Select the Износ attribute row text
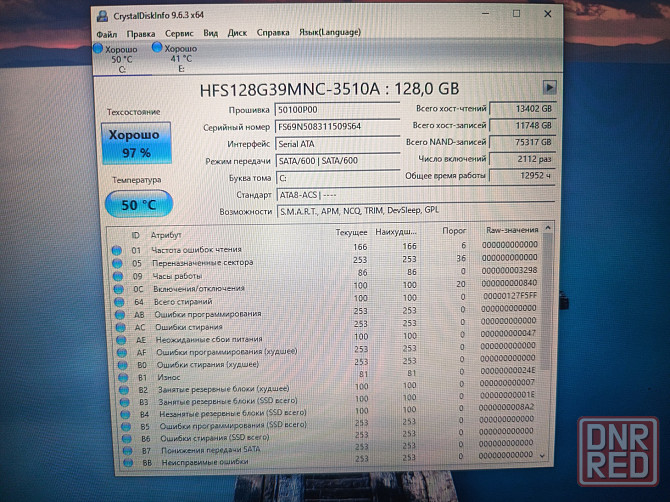This screenshot has height=502, width=670. (169, 377)
